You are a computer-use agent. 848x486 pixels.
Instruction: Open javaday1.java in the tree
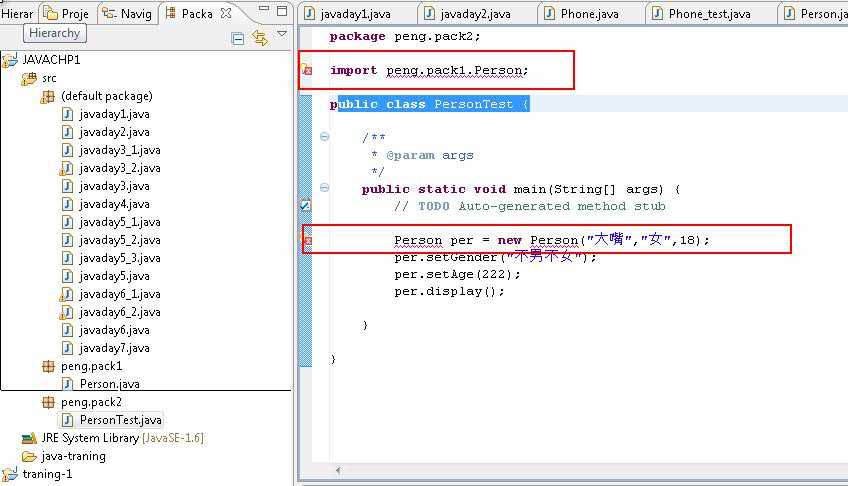click(114, 114)
